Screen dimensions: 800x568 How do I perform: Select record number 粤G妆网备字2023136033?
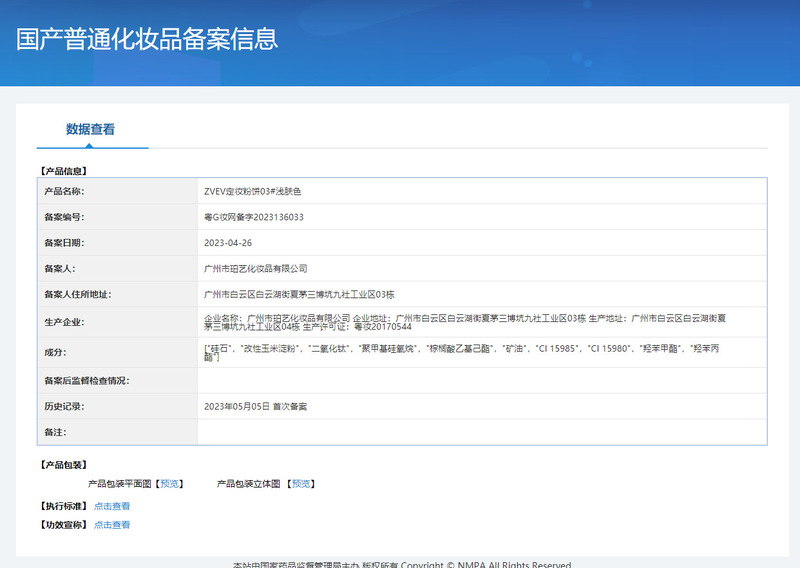pyautogui.click(x=254, y=217)
